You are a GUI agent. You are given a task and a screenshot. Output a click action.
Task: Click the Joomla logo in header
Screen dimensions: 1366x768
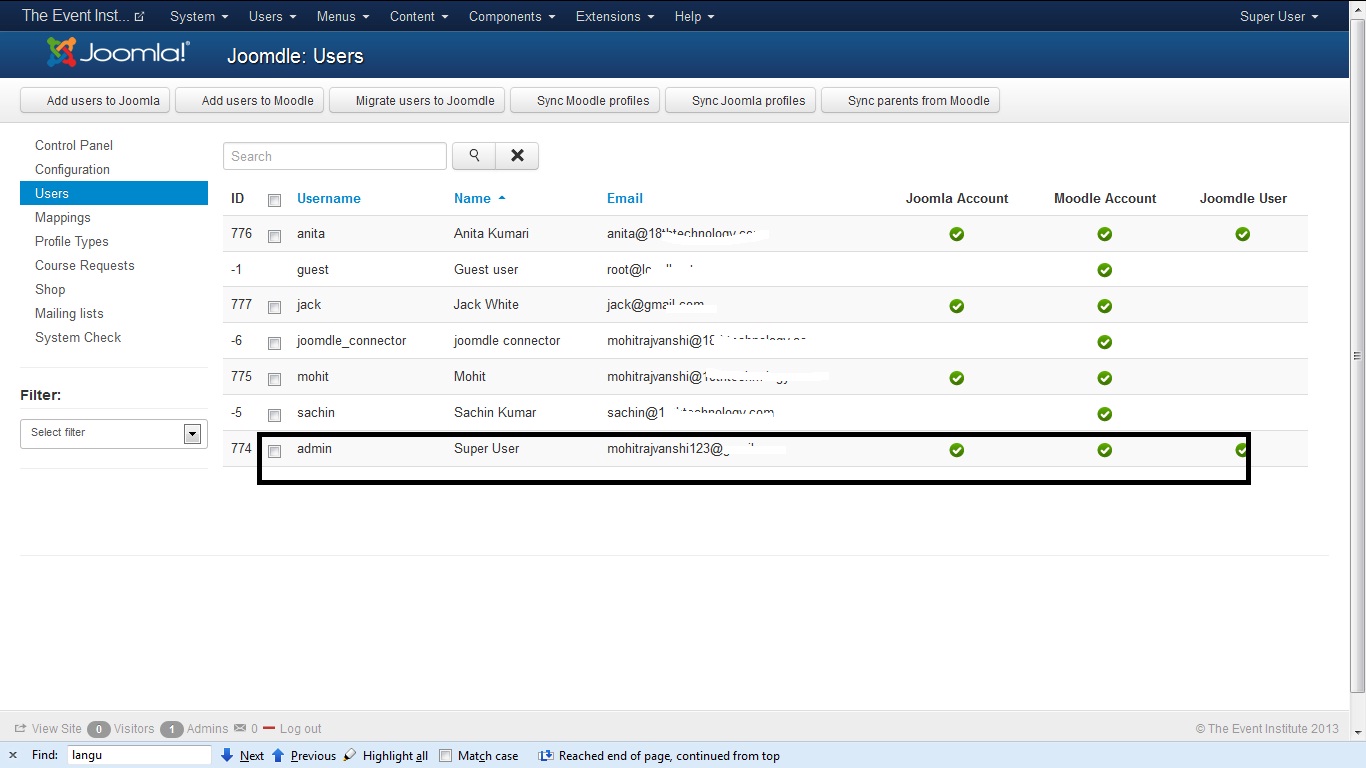(x=118, y=53)
